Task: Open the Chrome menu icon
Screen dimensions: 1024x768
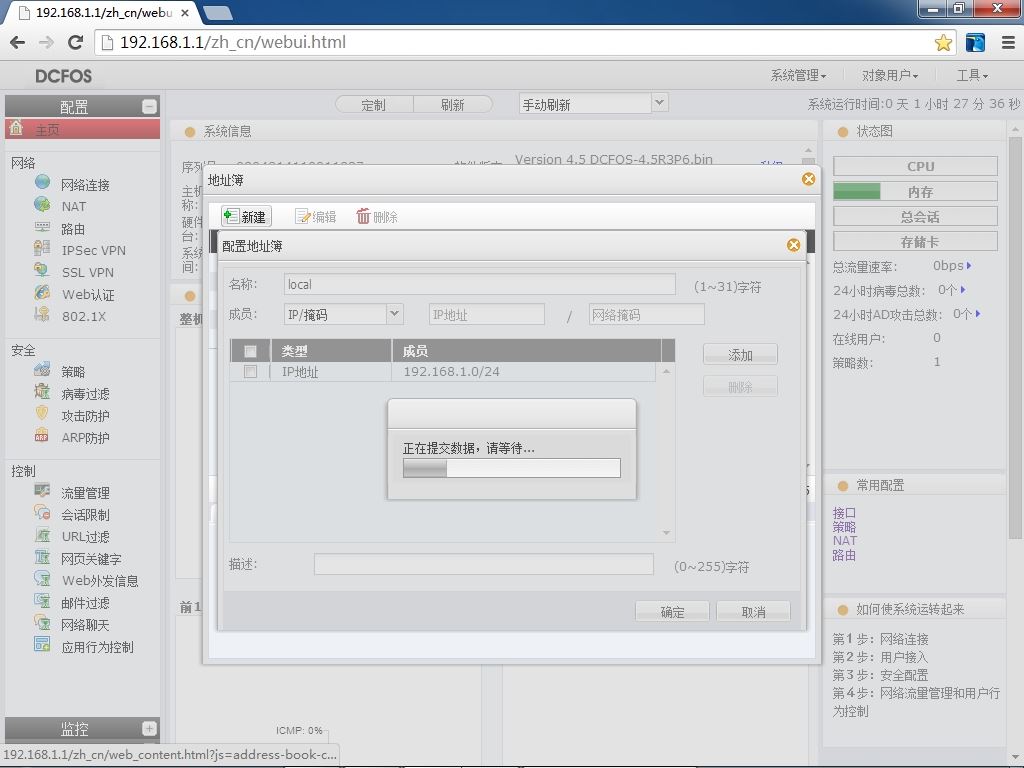Action: point(1008,43)
